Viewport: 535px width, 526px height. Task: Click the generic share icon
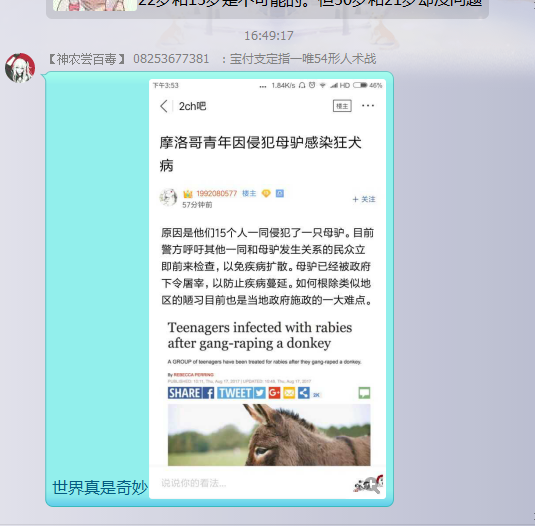pyautogui.click(x=304, y=393)
